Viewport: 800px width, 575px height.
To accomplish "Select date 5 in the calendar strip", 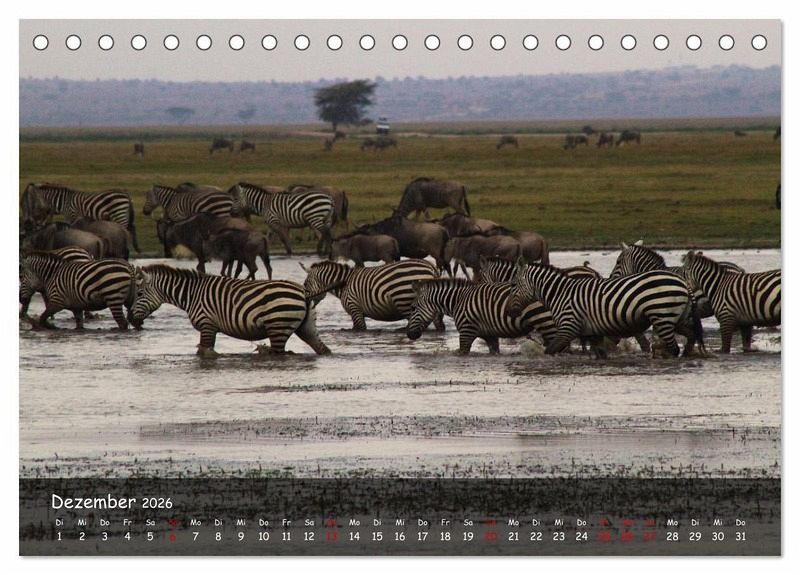I will tap(150, 536).
